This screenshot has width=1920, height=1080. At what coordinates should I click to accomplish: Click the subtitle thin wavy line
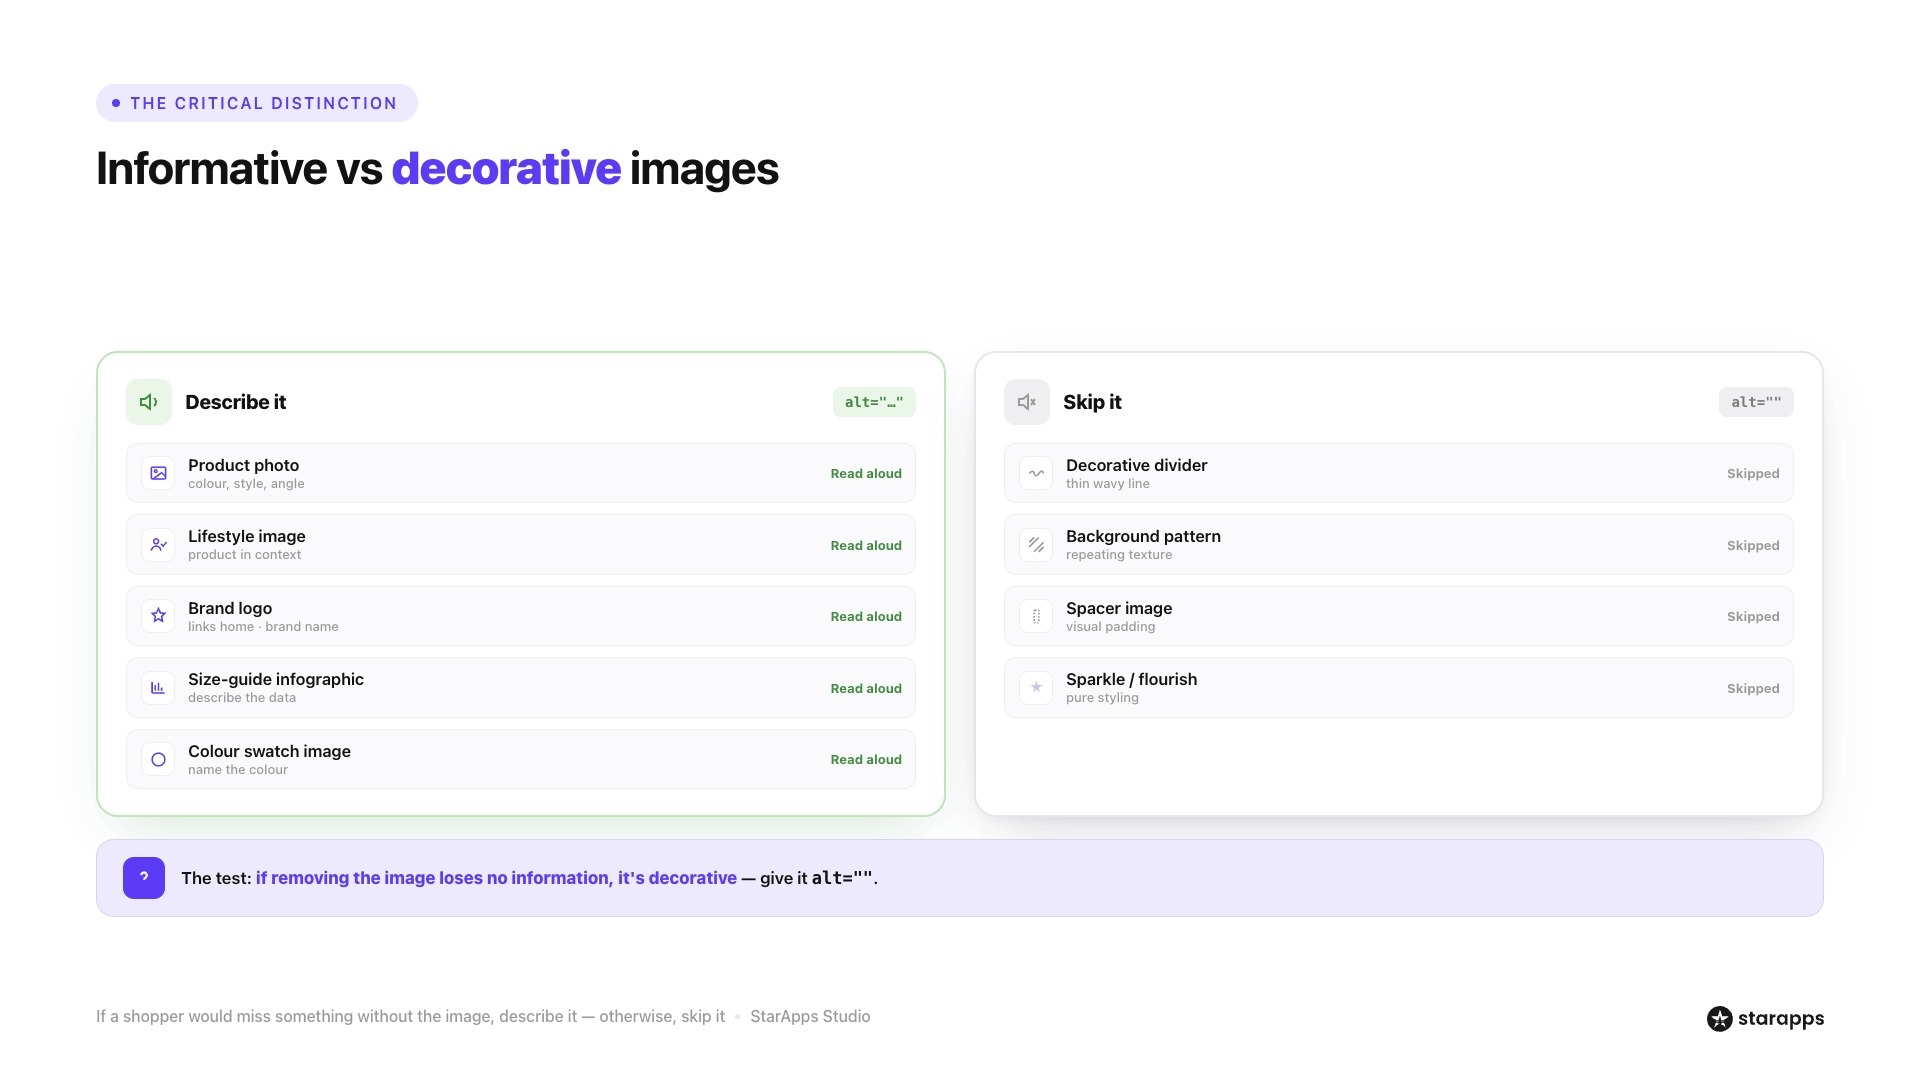pyautogui.click(x=1108, y=484)
